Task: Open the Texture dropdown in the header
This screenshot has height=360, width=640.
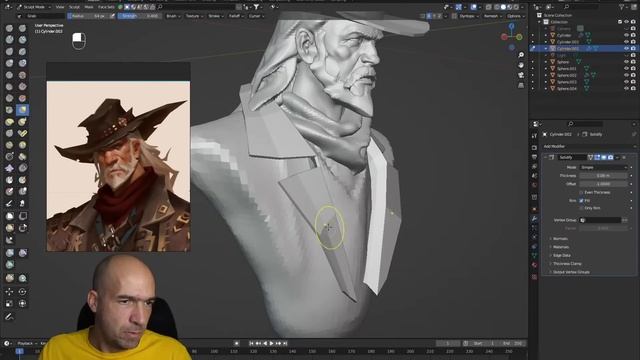Action: point(193,16)
